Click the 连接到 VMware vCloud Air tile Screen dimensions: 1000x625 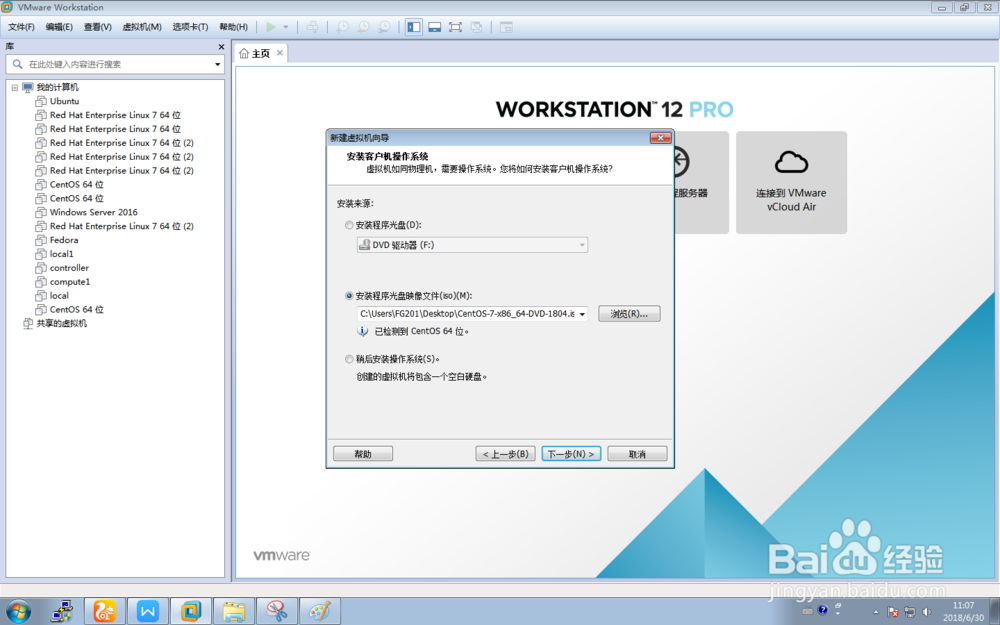(791, 182)
